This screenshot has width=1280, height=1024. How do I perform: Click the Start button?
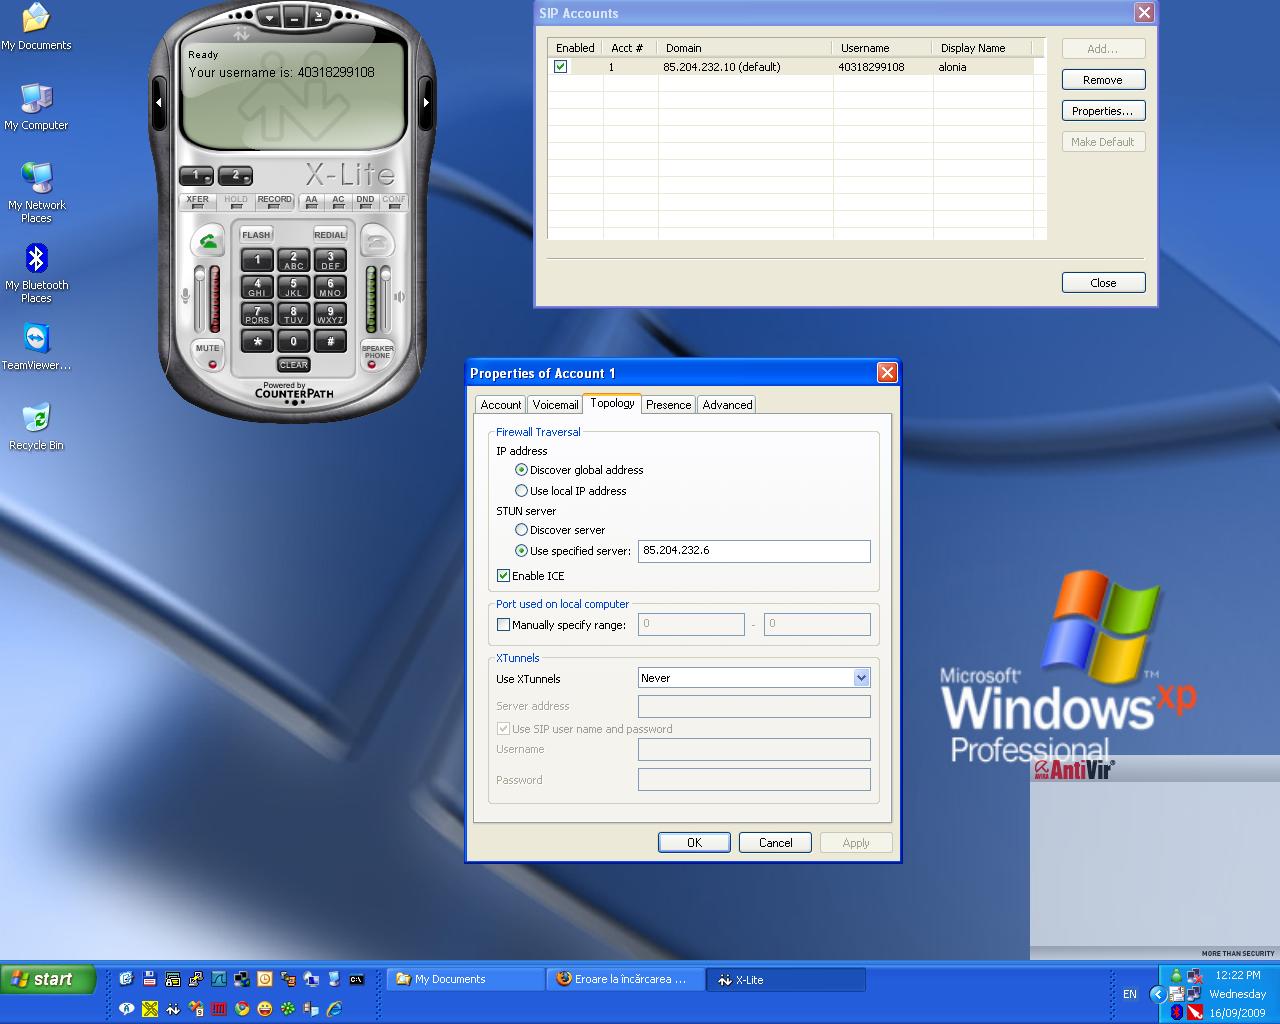click(x=48, y=979)
